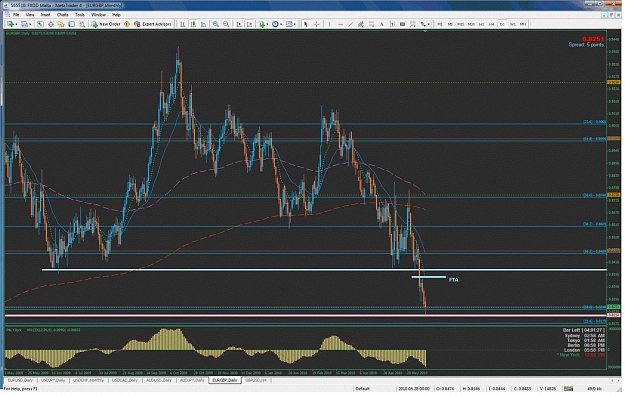The height and width of the screenshot is (395, 625).
Task: Select the horizontal line drawing tool
Action: tap(340, 24)
